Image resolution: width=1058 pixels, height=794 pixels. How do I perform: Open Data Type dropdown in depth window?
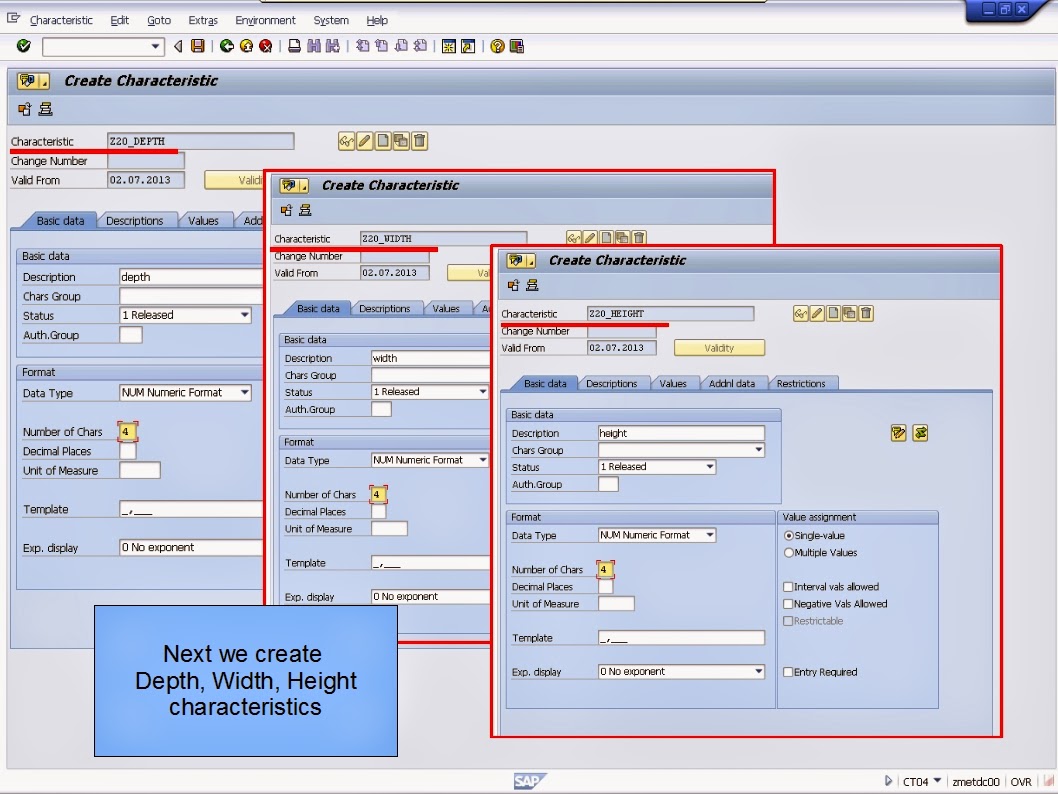click(x=244, y=393)
